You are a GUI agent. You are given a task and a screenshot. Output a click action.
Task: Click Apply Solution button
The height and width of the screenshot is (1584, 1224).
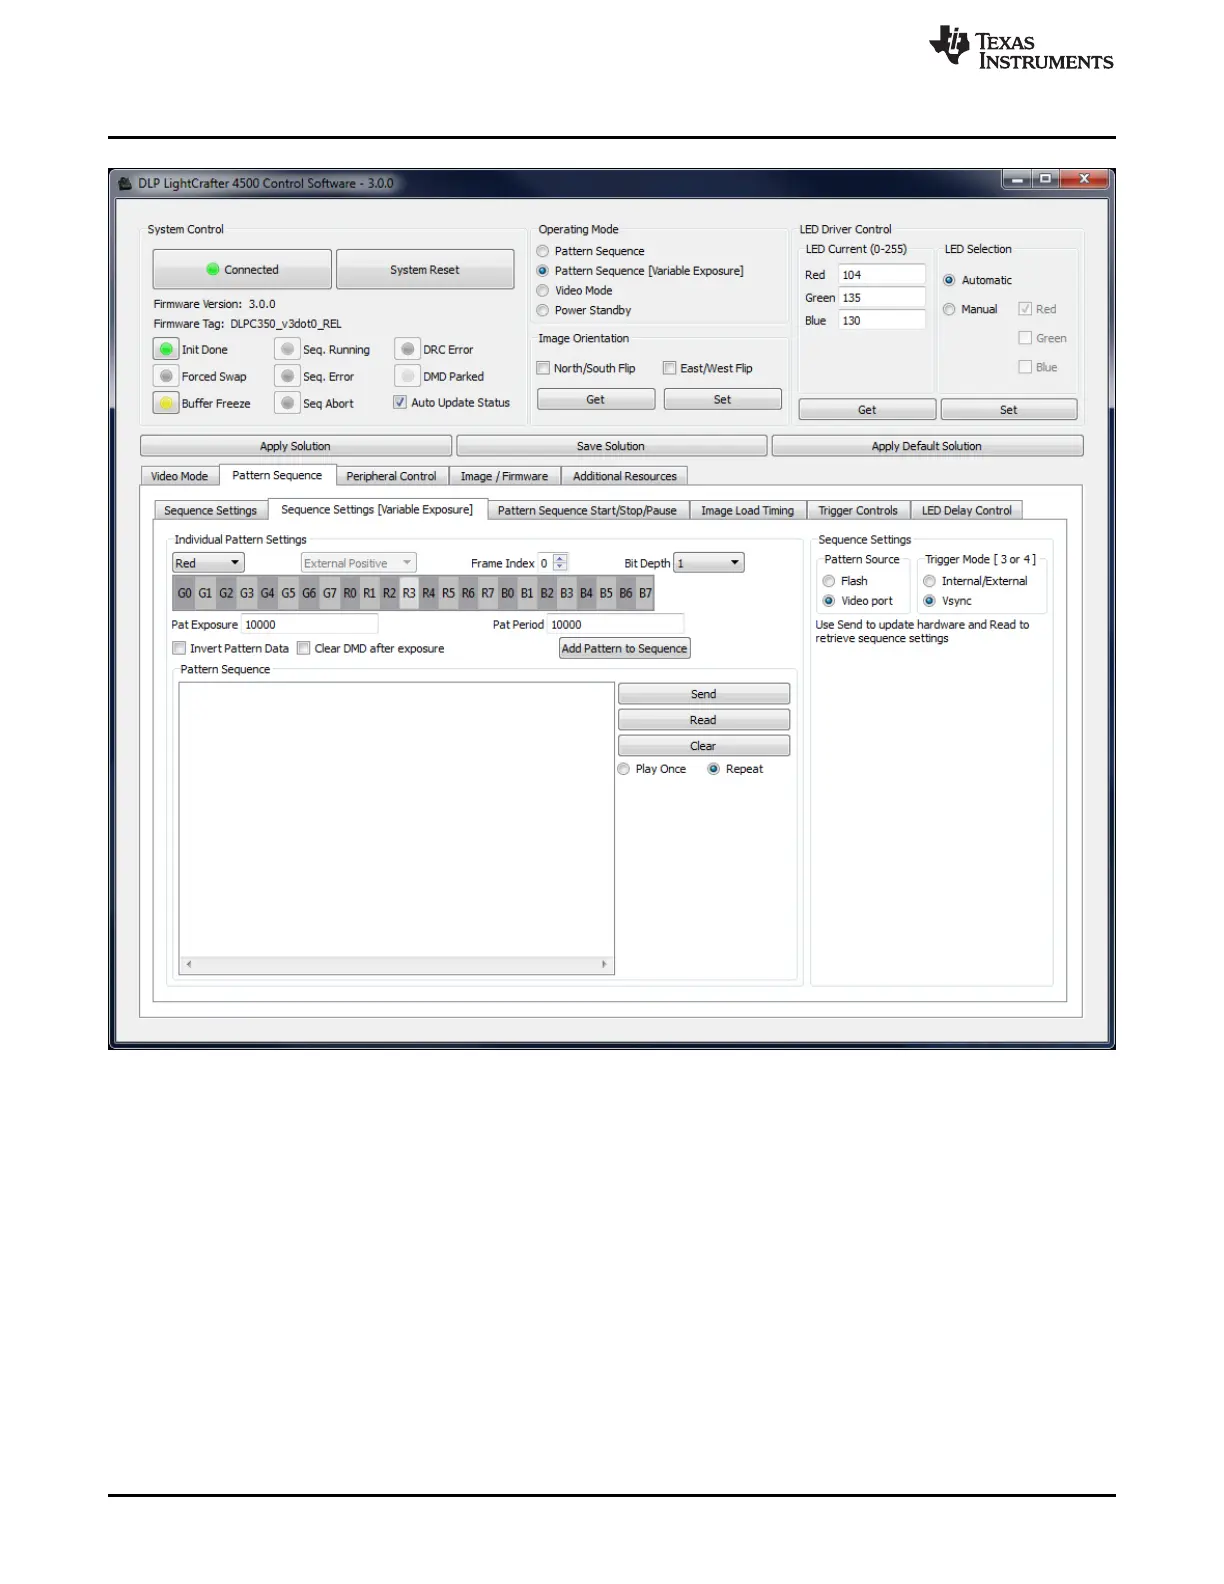[295, 446]
